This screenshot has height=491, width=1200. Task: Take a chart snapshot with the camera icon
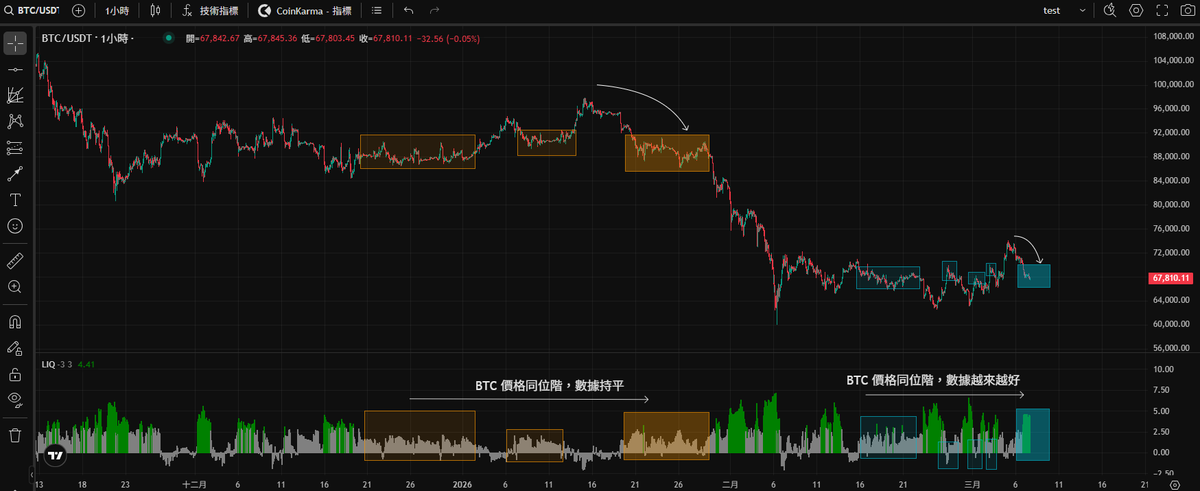(1186, 10)
